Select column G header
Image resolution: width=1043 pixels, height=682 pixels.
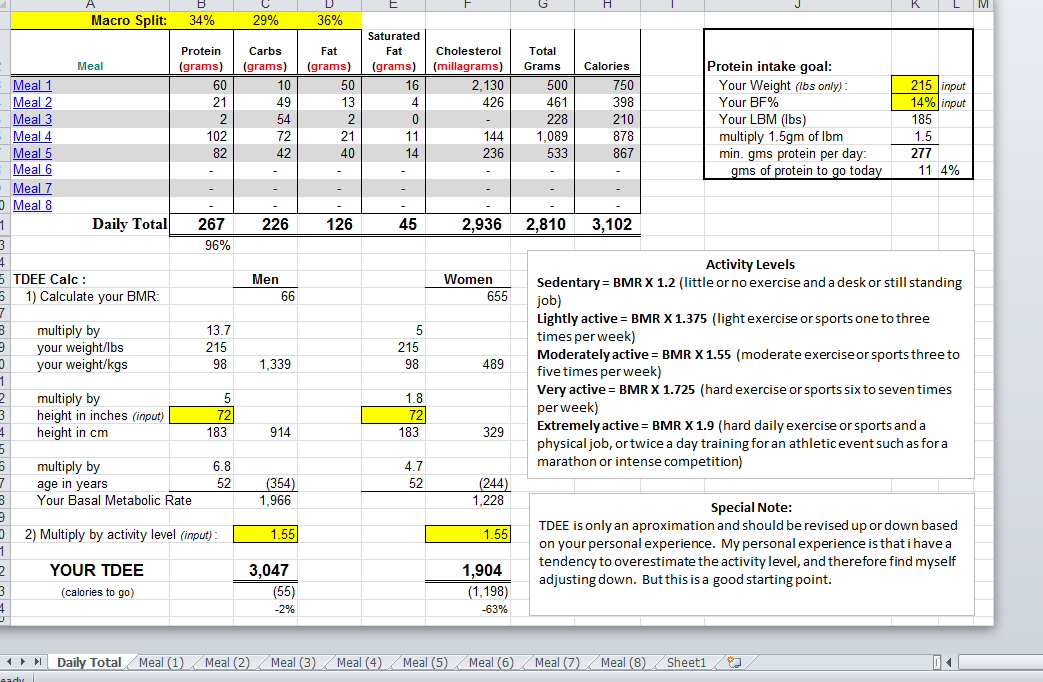543,5
